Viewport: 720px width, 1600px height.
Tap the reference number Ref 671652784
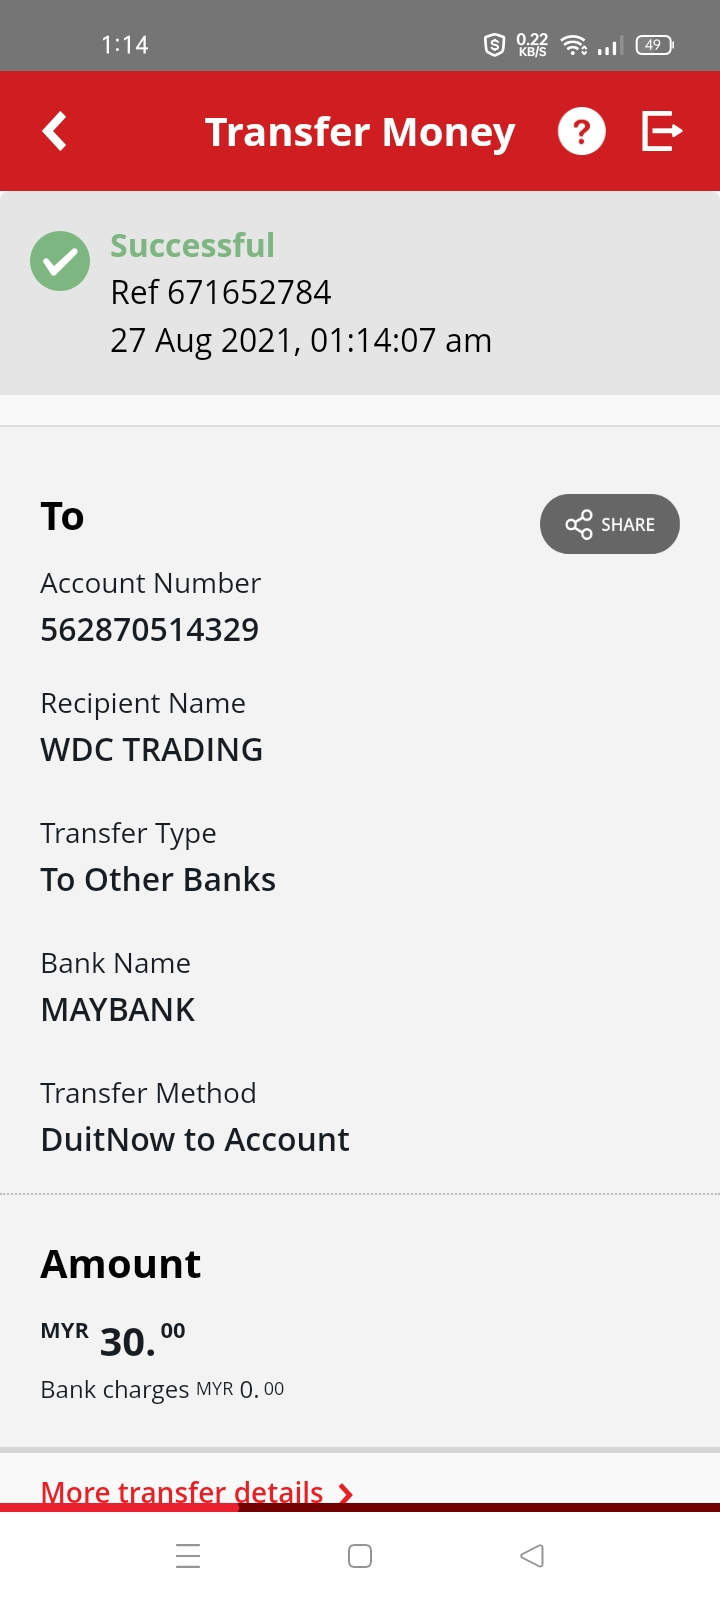[221, 292]
